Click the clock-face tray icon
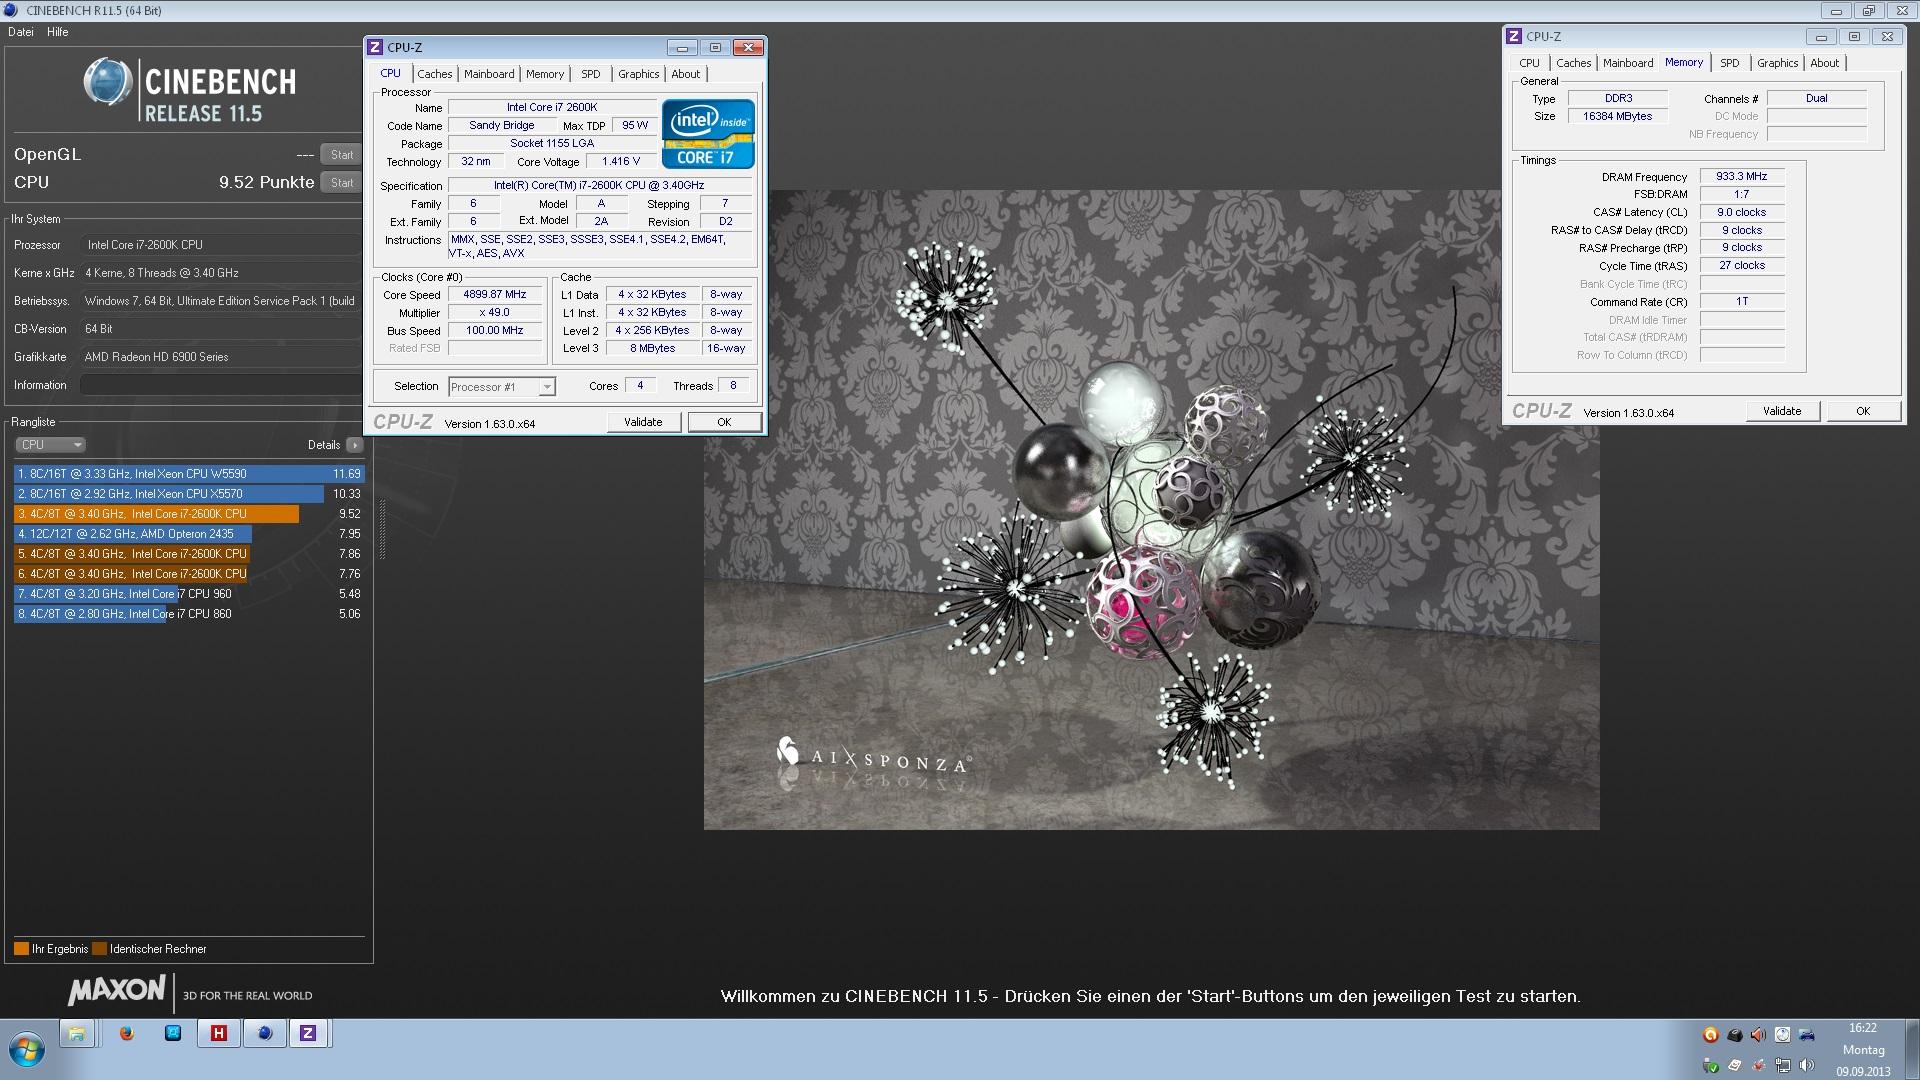 (x=1782, y=1035)
